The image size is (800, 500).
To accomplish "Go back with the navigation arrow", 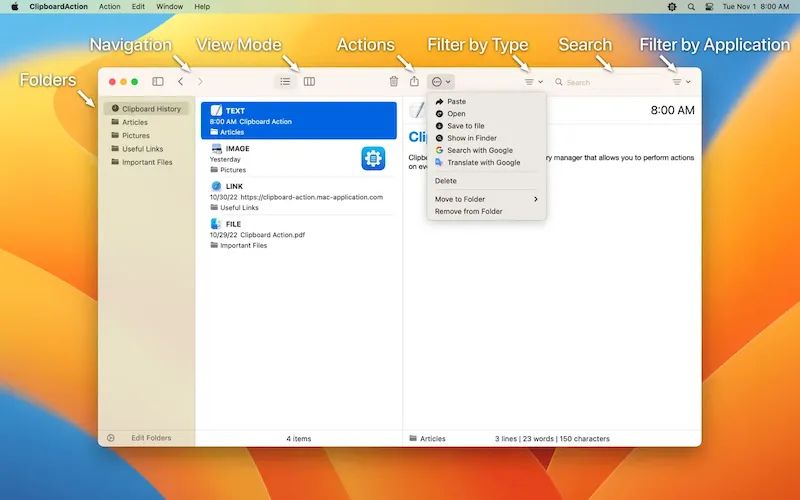I will pos(180,82).
